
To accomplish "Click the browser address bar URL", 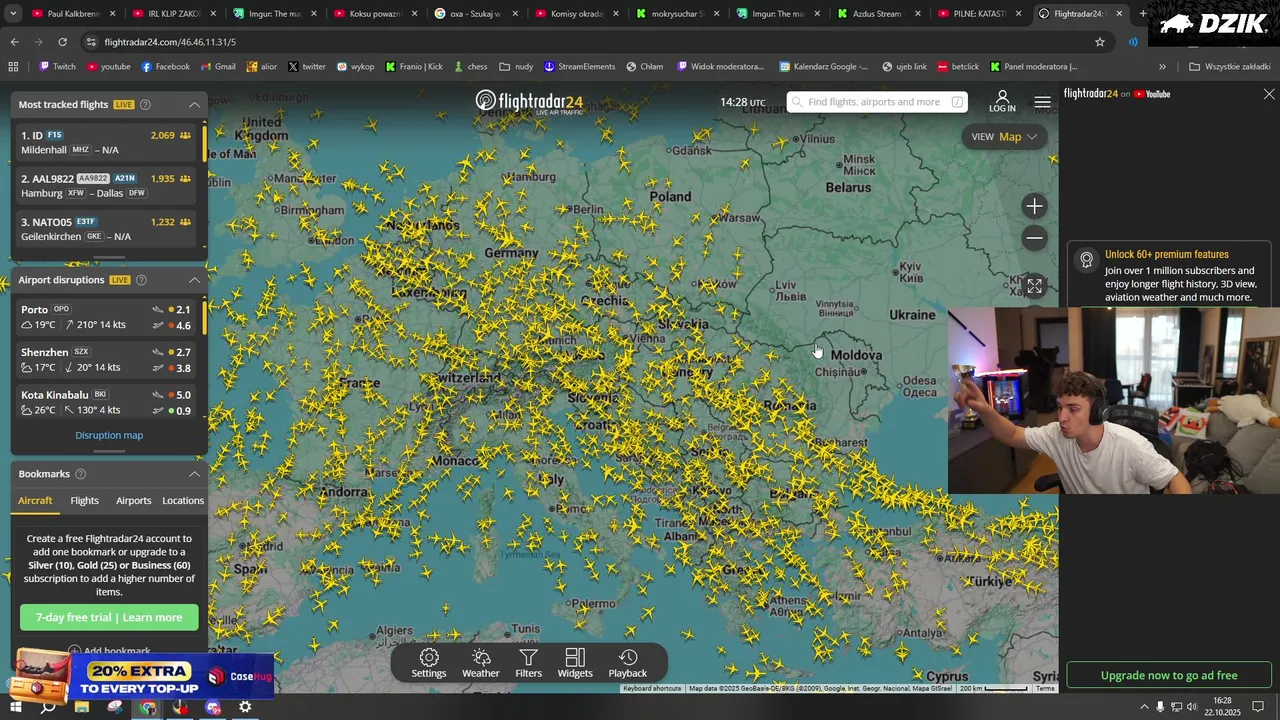I will tap(170, 42).
